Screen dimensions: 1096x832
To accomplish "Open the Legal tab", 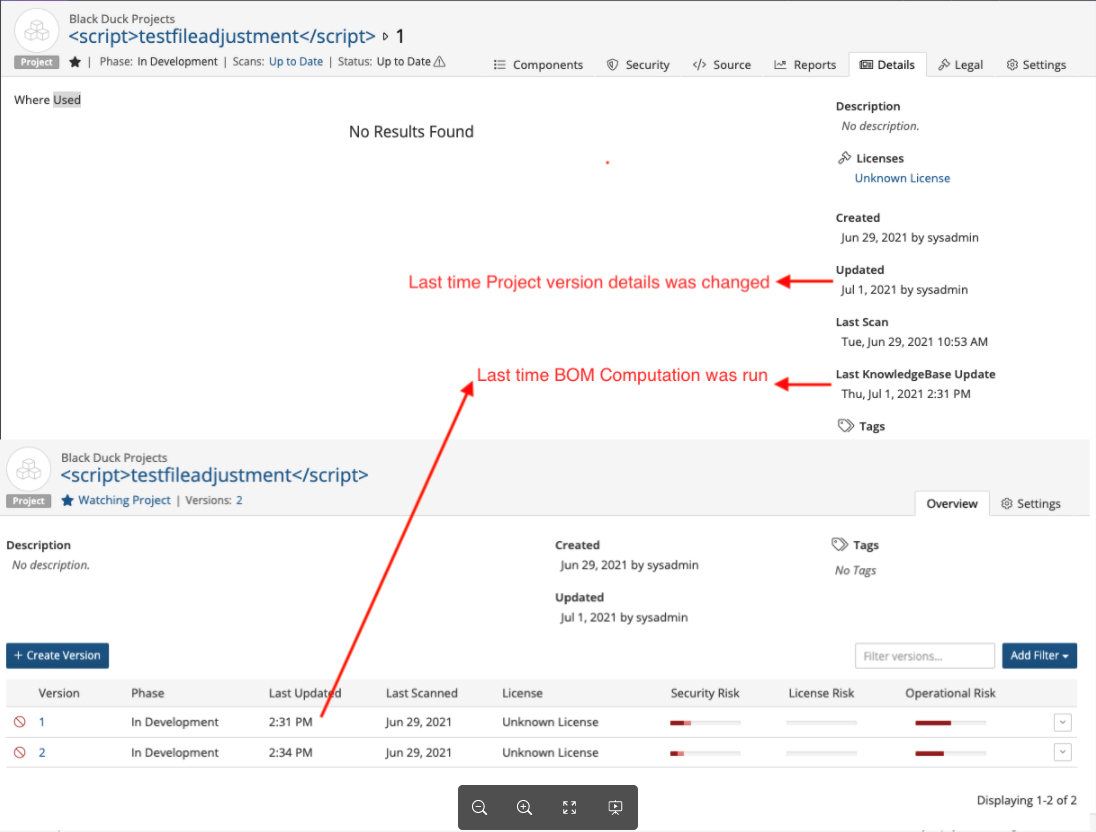I will [x=960, y=65].
